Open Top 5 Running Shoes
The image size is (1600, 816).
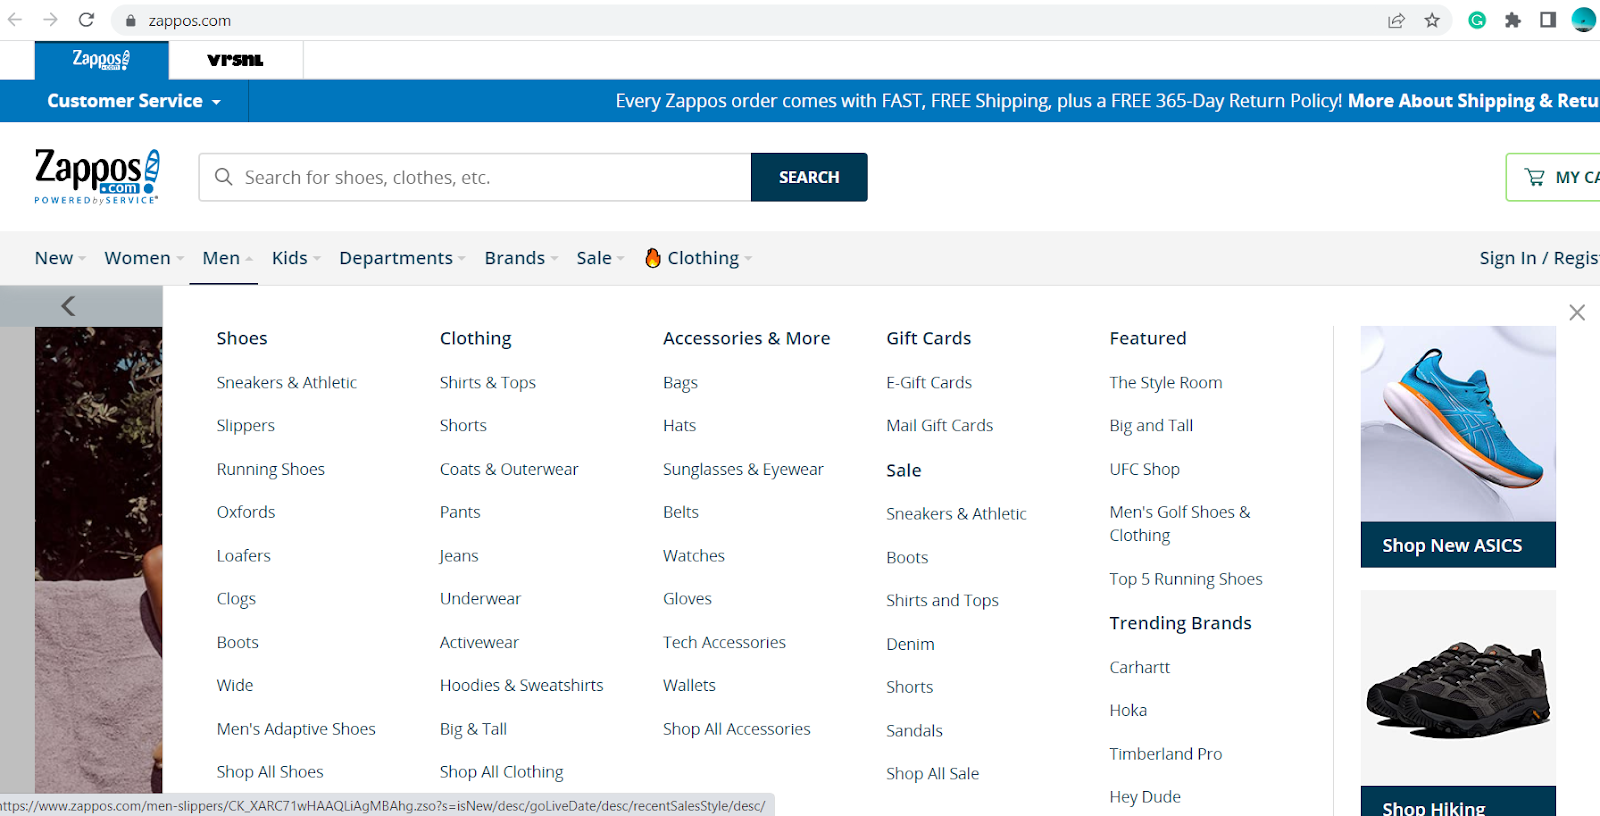tap(1186, 579)
